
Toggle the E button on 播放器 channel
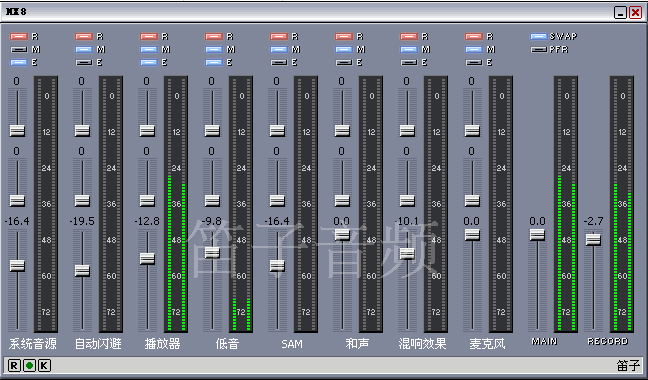(148, 62)
